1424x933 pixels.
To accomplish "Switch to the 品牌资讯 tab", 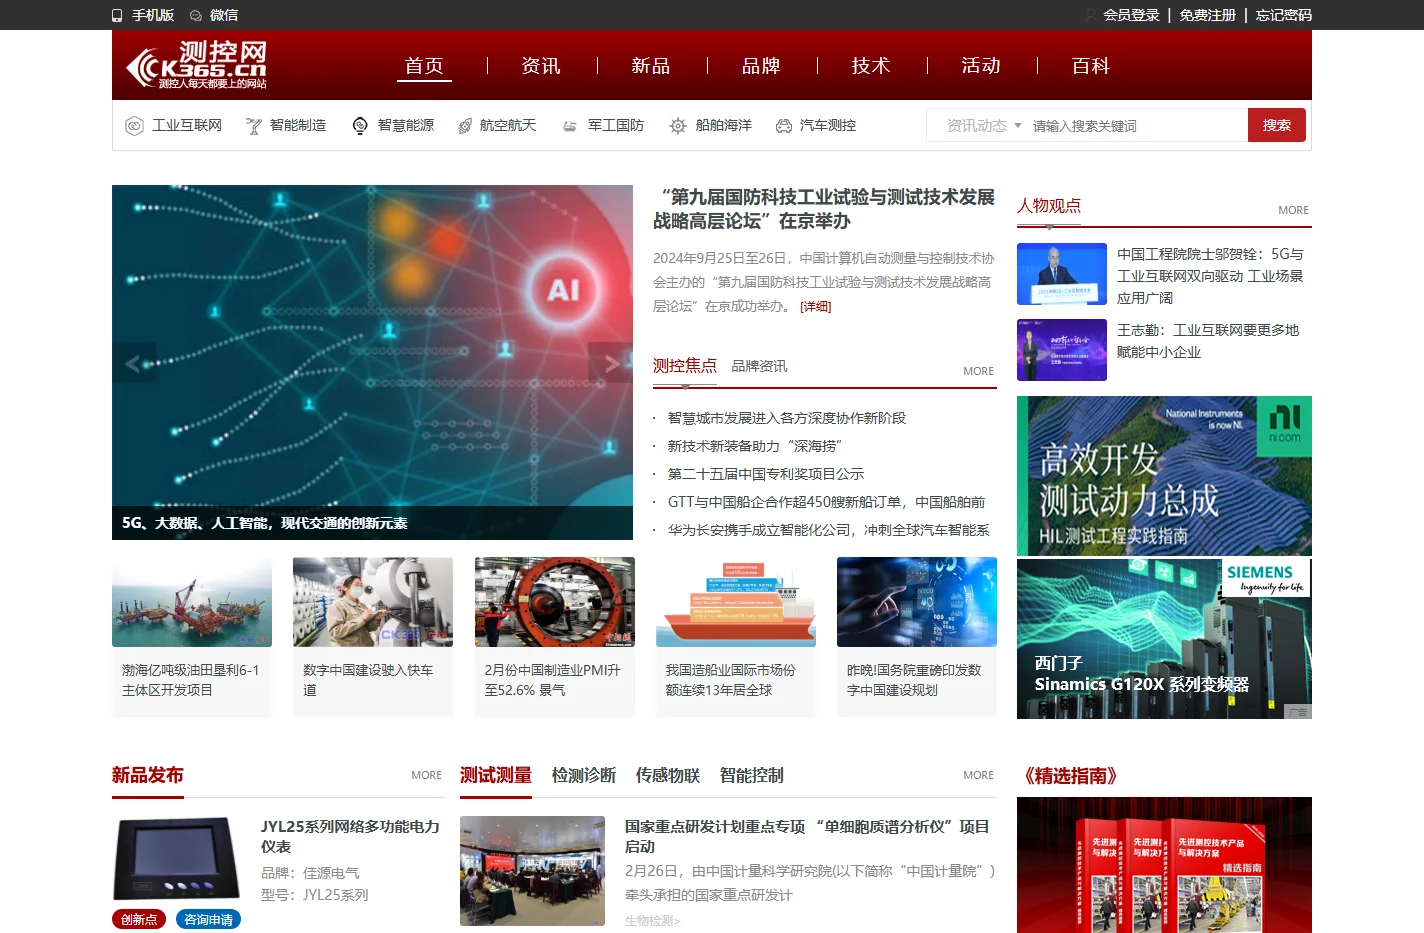I will (759, 366).
